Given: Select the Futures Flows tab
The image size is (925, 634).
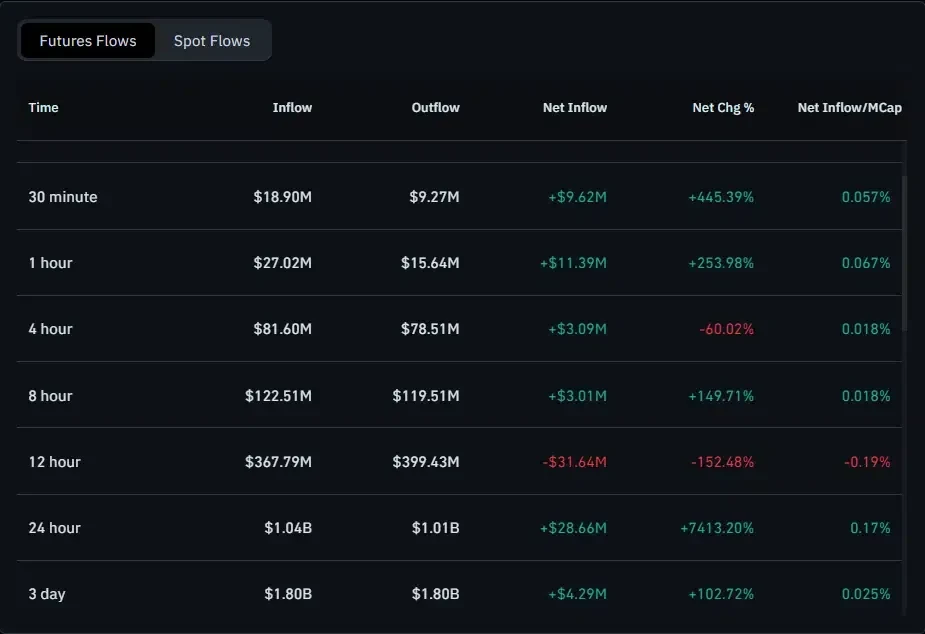Looking at the screenshot, I should (x=87, y=40).
